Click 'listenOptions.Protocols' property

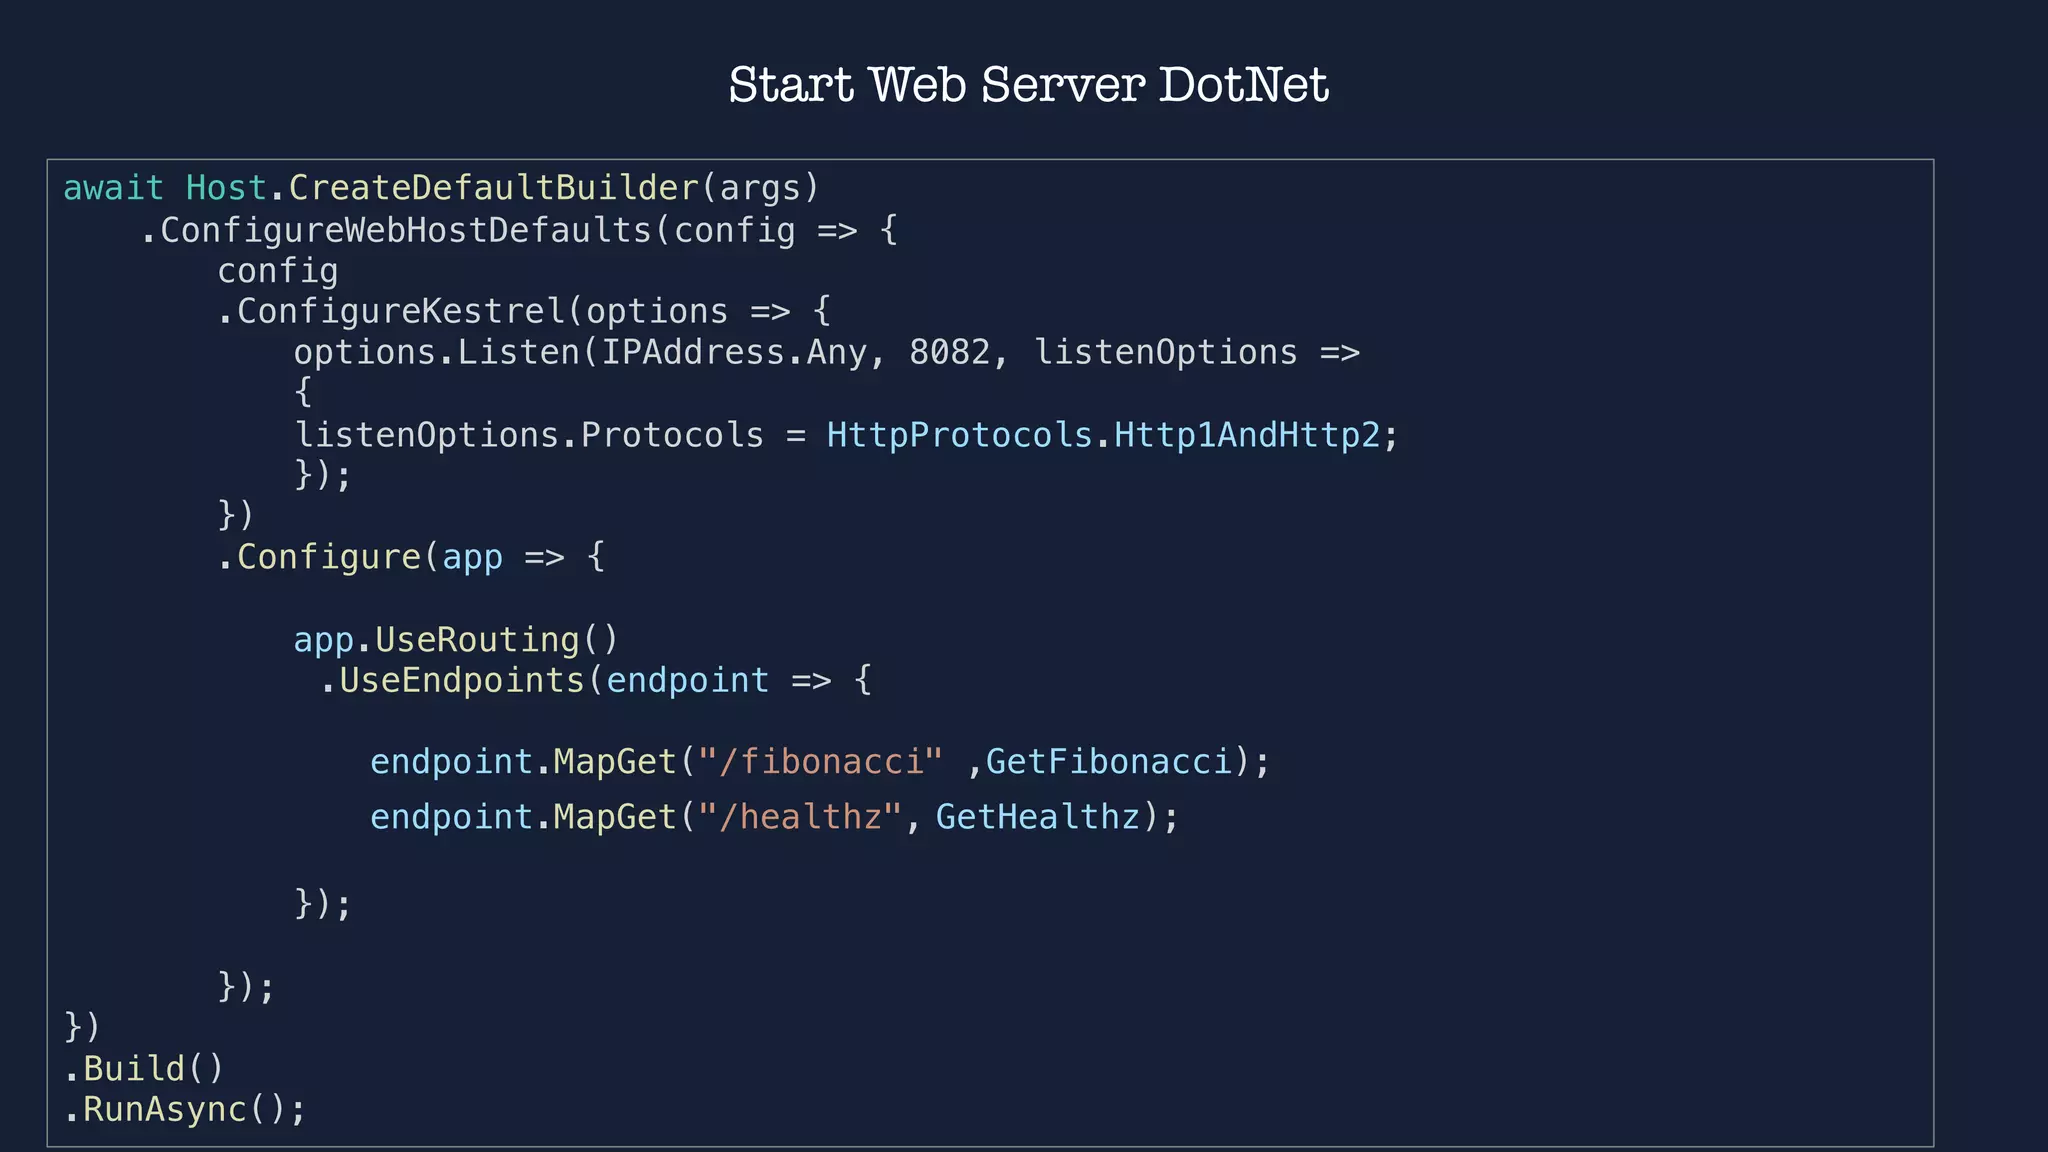[x=529, y=435]
